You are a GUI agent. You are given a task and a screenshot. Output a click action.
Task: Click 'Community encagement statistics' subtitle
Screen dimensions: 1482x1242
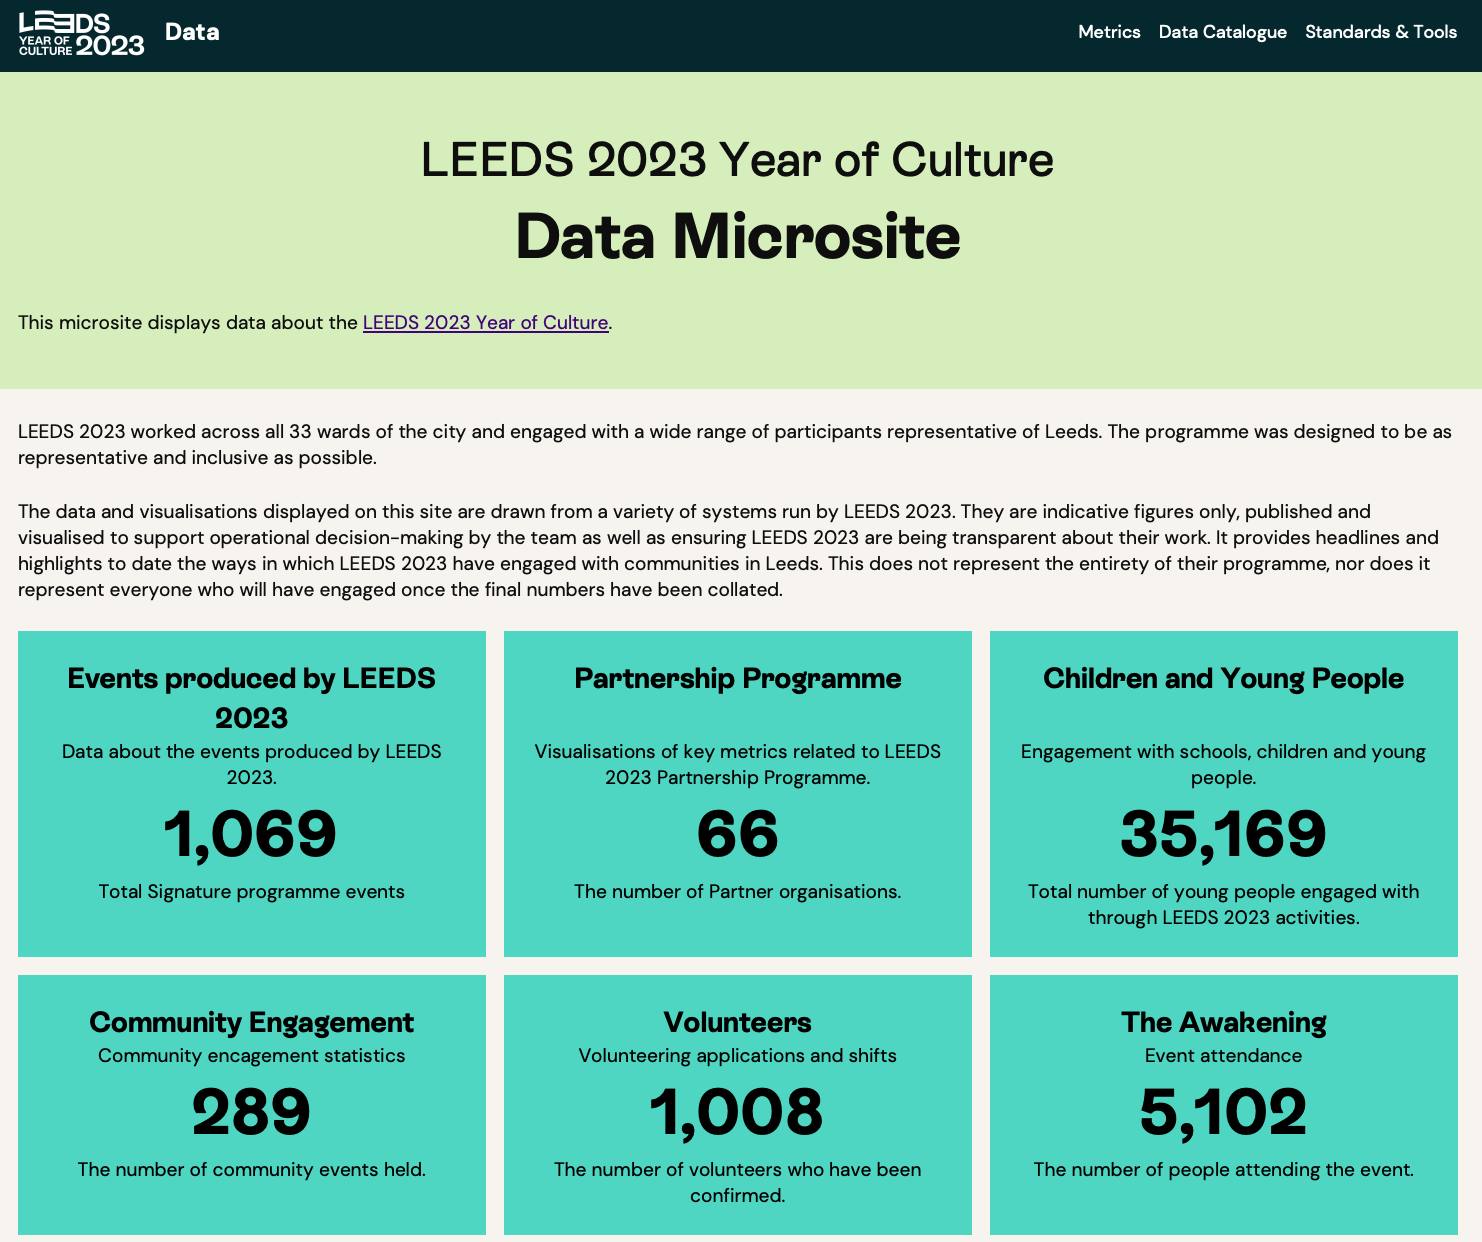tap(252, 1055)
